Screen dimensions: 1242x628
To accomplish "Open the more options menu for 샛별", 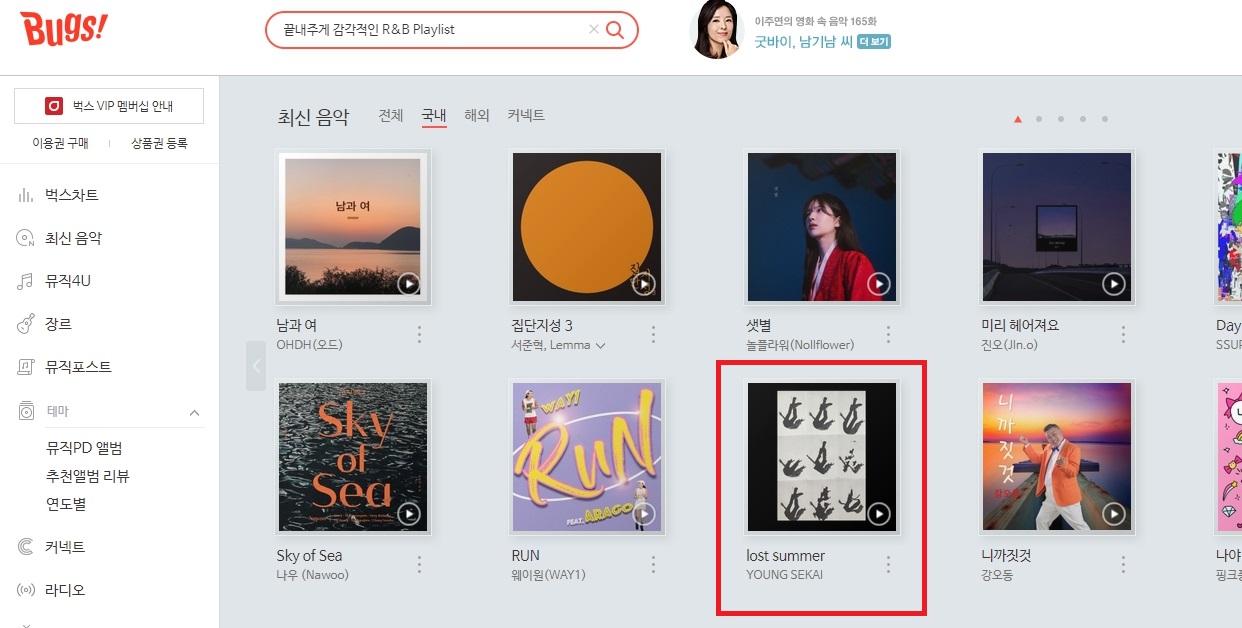I will point(888,334).
